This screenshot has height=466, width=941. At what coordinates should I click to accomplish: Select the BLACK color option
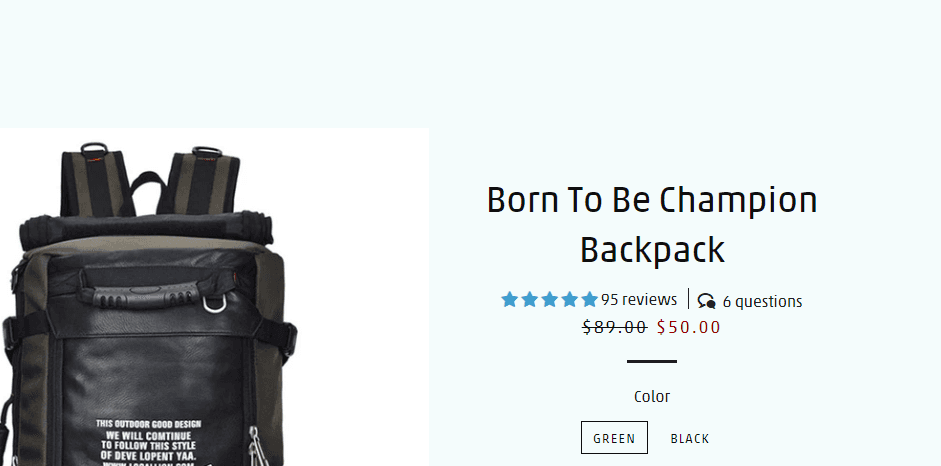690,438
